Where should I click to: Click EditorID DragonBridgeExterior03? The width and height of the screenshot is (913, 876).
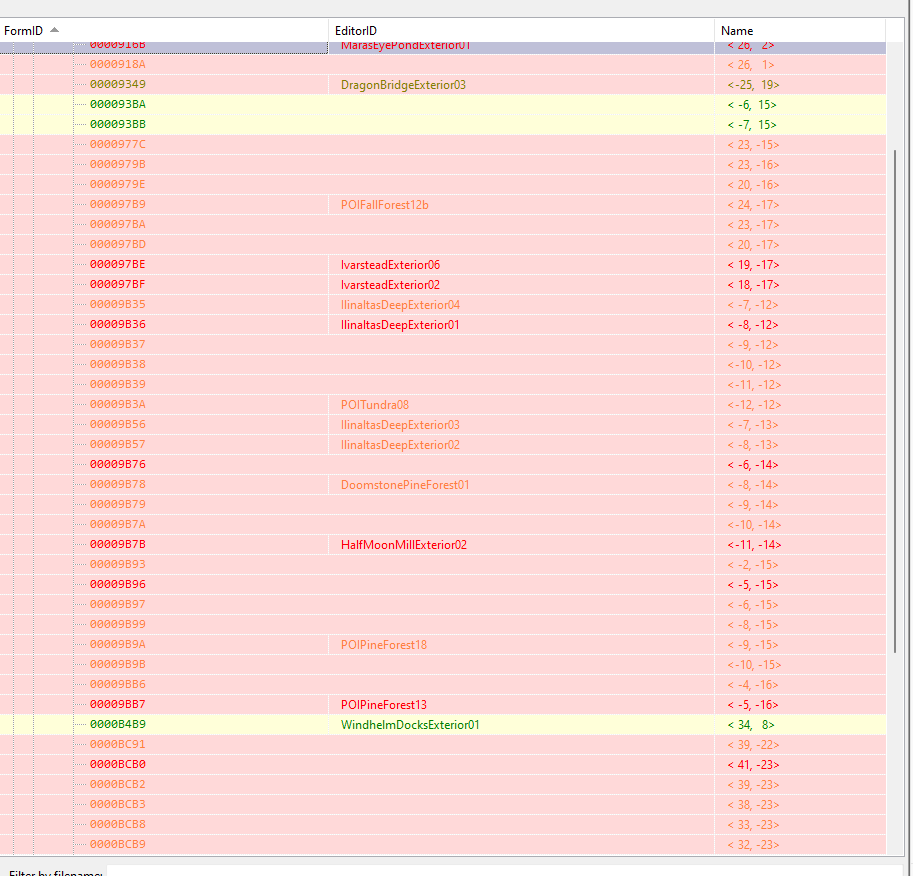[403, 85]
